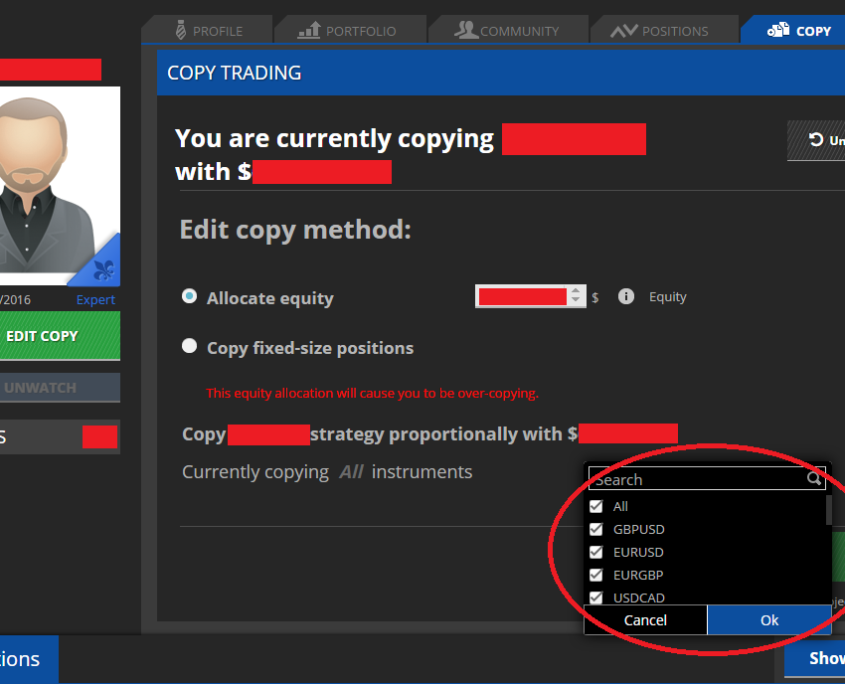Toggle the USDCAD checkbox
The width and height of the screenshot is (845, 684).
(x=597, y=598)
